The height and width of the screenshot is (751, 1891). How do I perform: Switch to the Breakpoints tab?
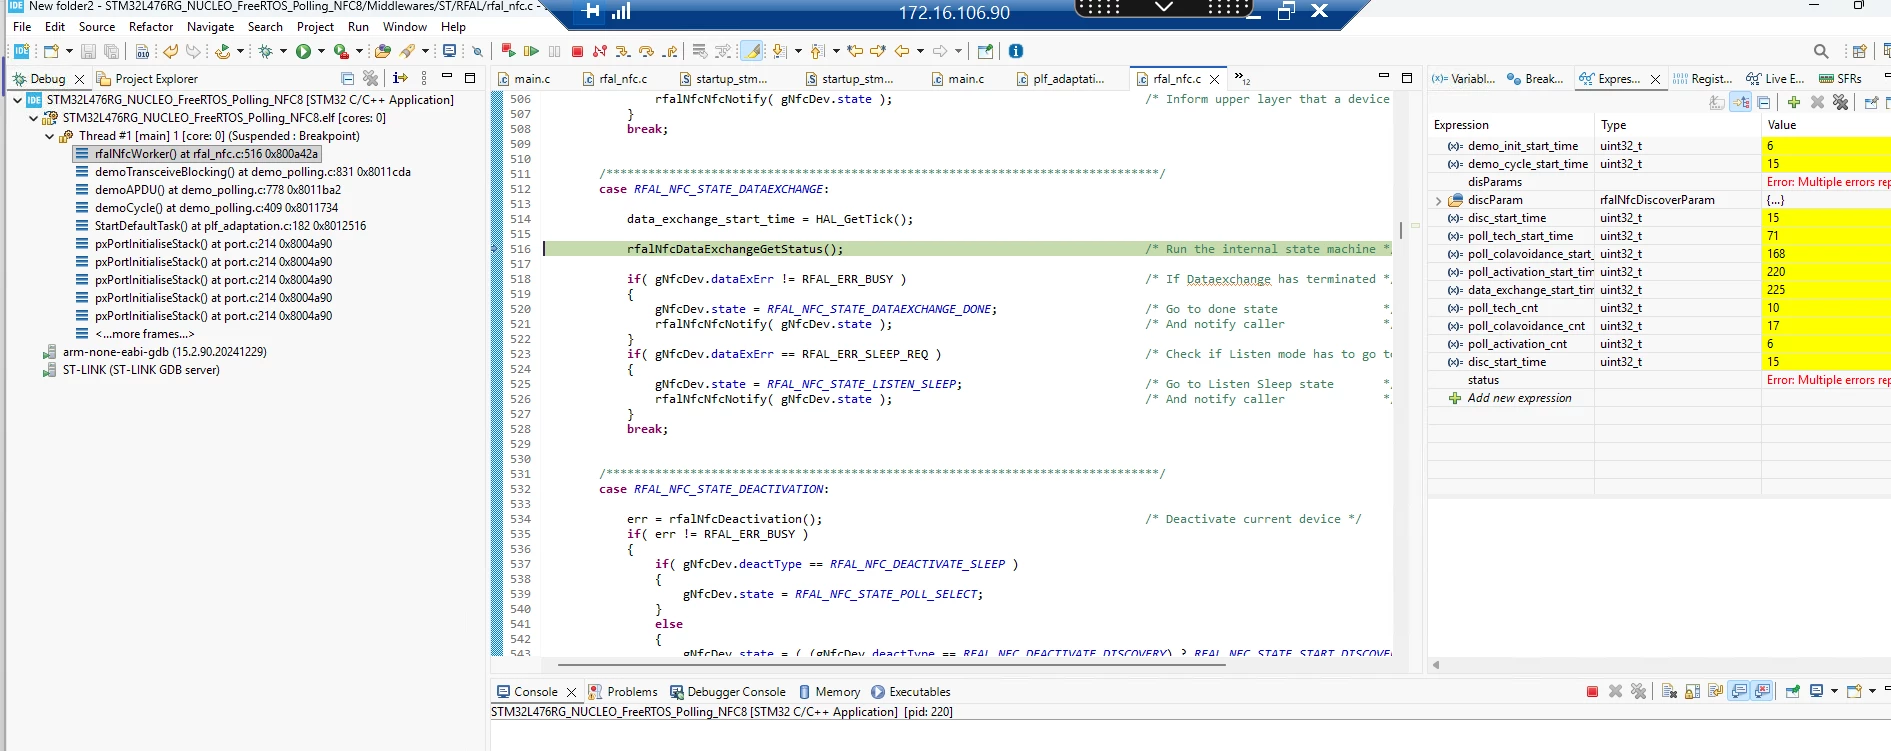(x=1535, y=78)
